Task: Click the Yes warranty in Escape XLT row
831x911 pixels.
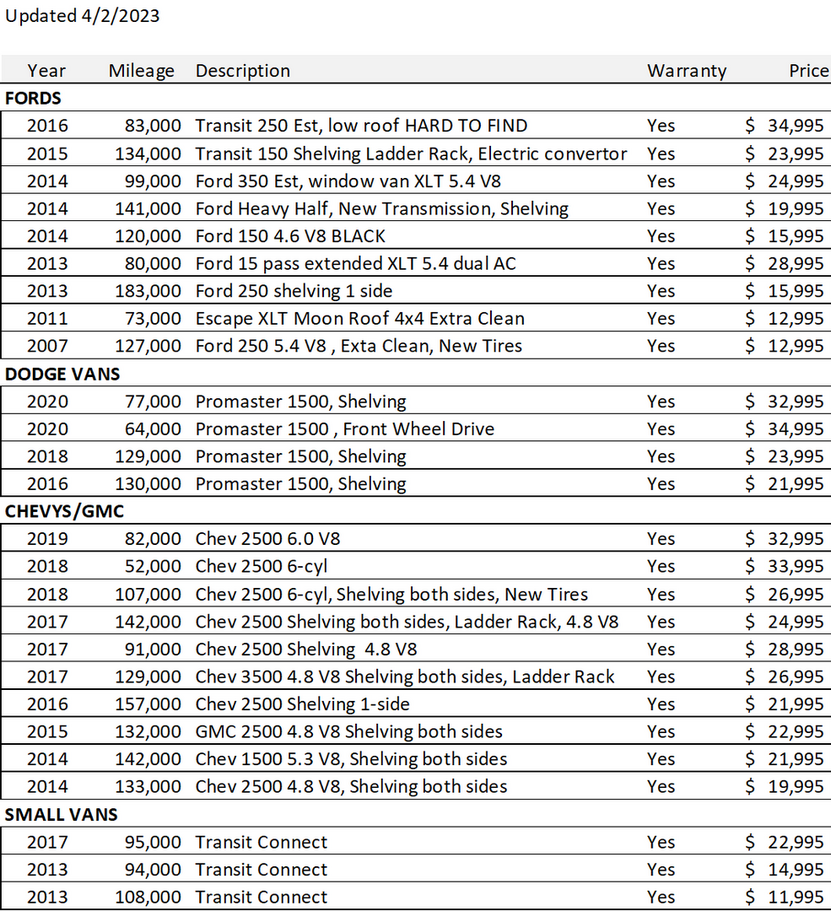Action: click(661, 318)
